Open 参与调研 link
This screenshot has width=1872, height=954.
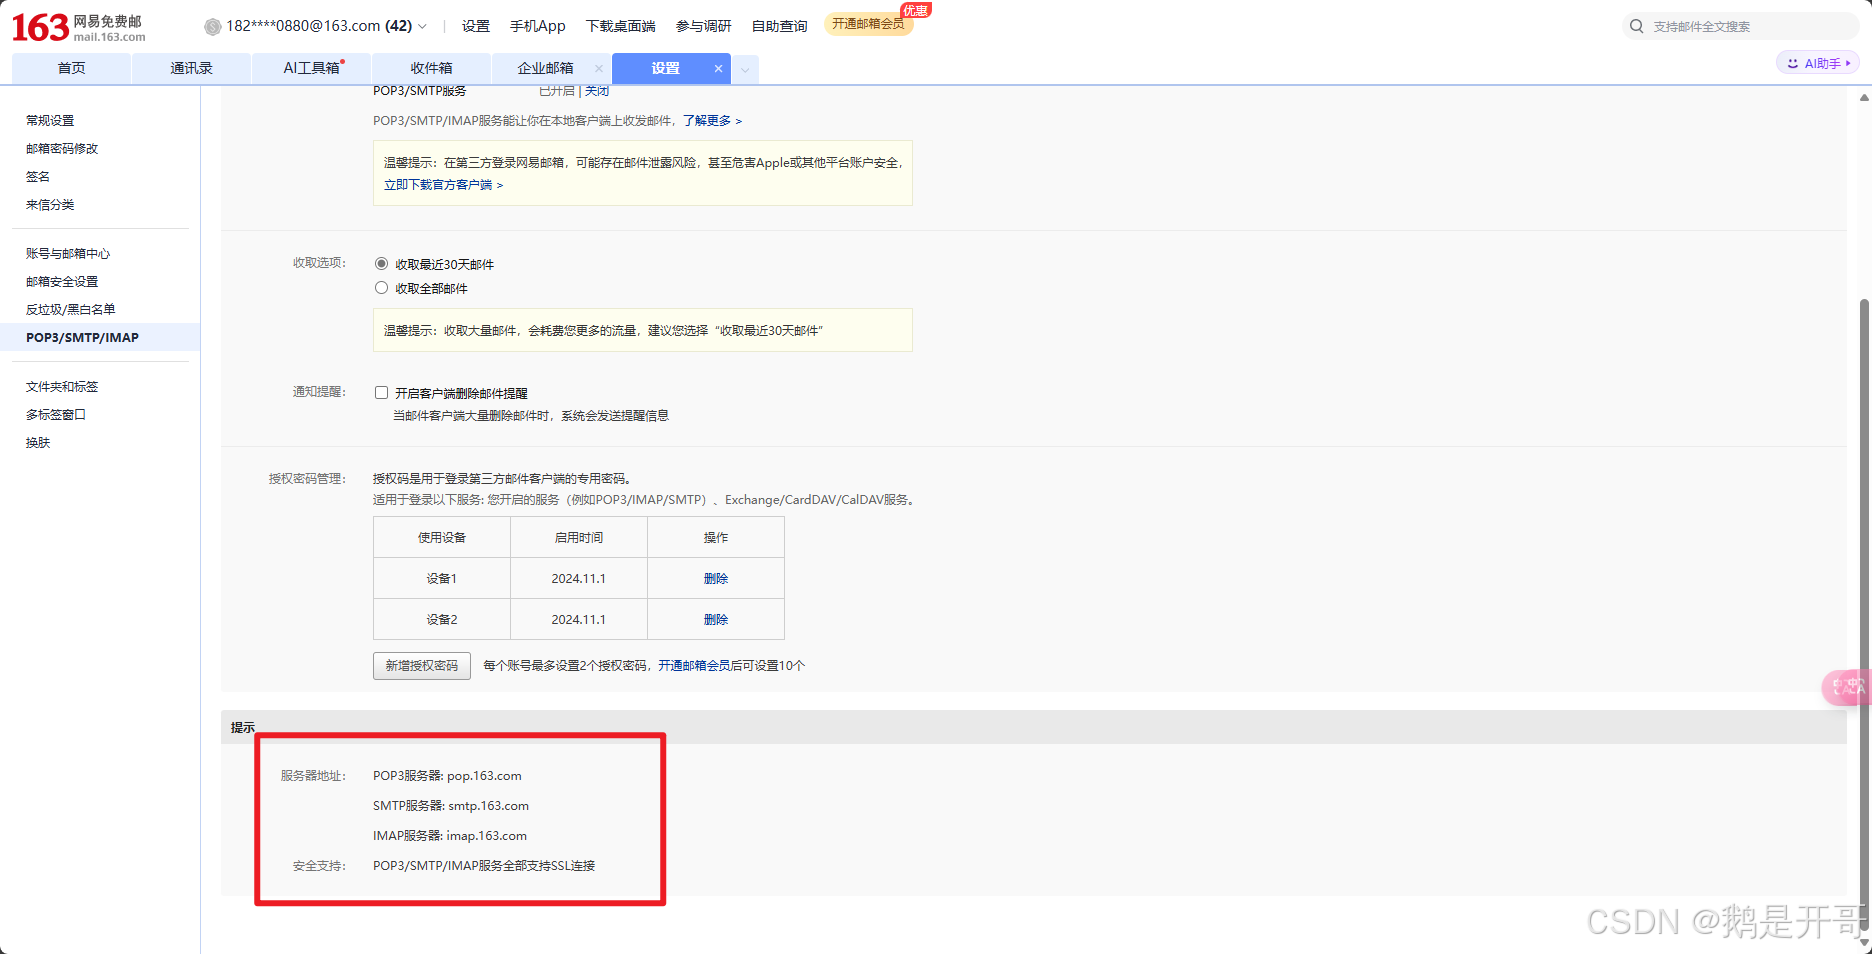(703, 26)
